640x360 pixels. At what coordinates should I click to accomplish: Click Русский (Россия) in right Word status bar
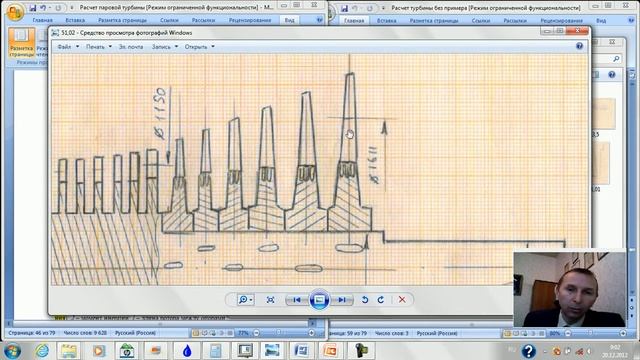437,333
